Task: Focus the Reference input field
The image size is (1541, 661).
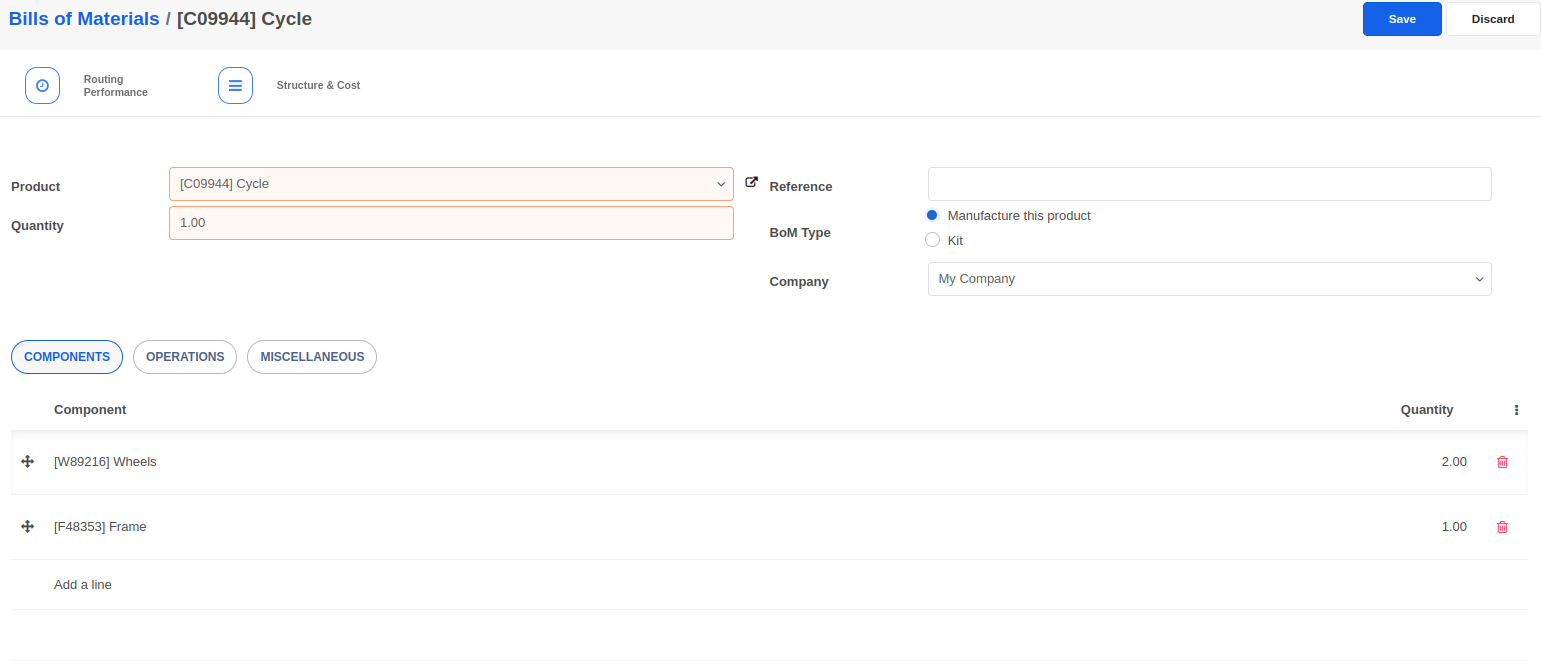Action: coord(1209,184)
